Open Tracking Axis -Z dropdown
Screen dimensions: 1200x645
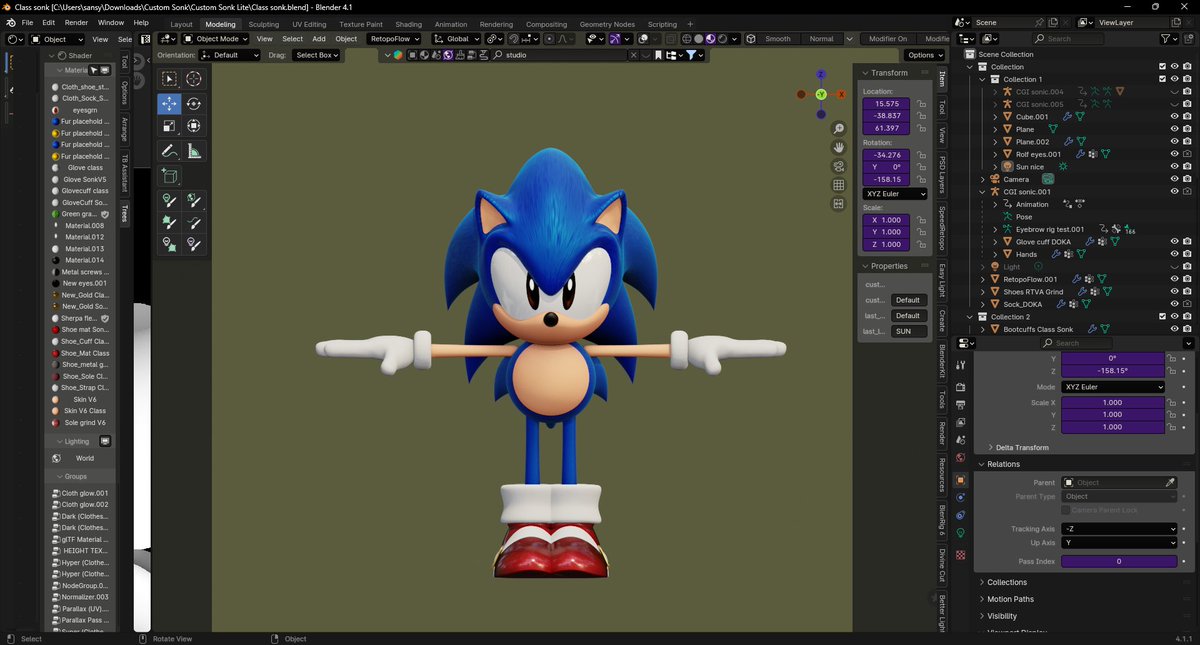(x=1119, y=529)
